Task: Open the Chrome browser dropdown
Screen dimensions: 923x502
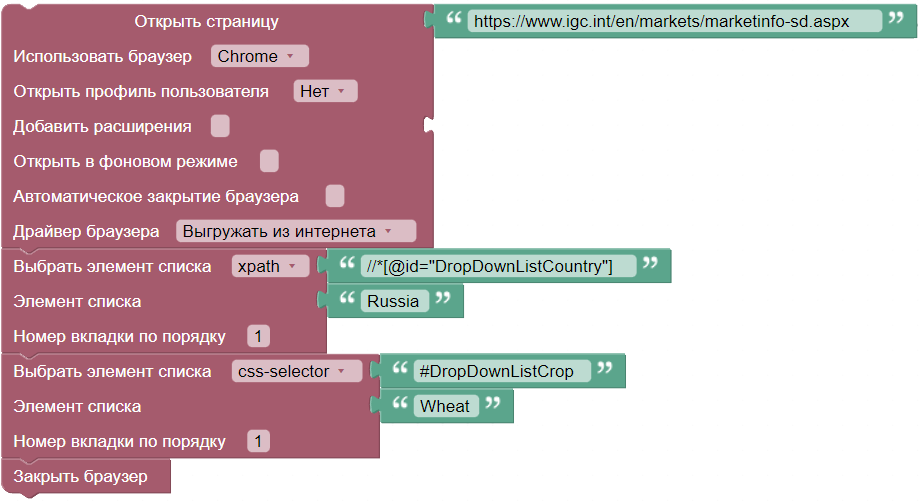Action: (x=260, y=56)
